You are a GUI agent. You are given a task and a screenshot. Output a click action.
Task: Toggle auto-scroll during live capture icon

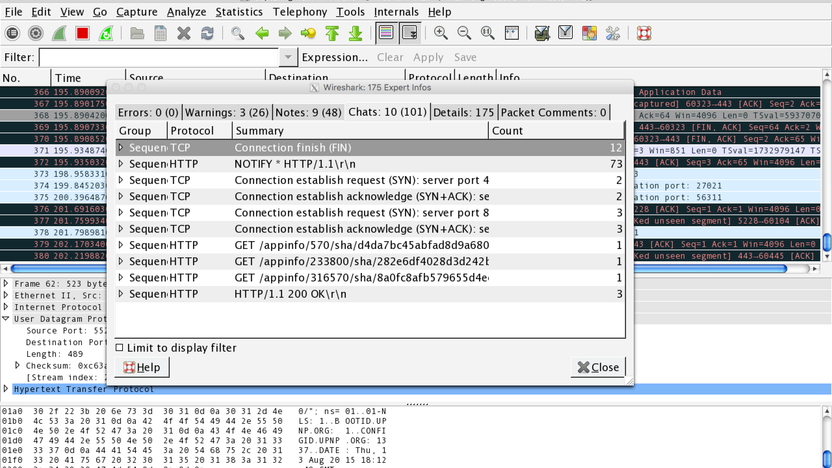tap(410, 33)
